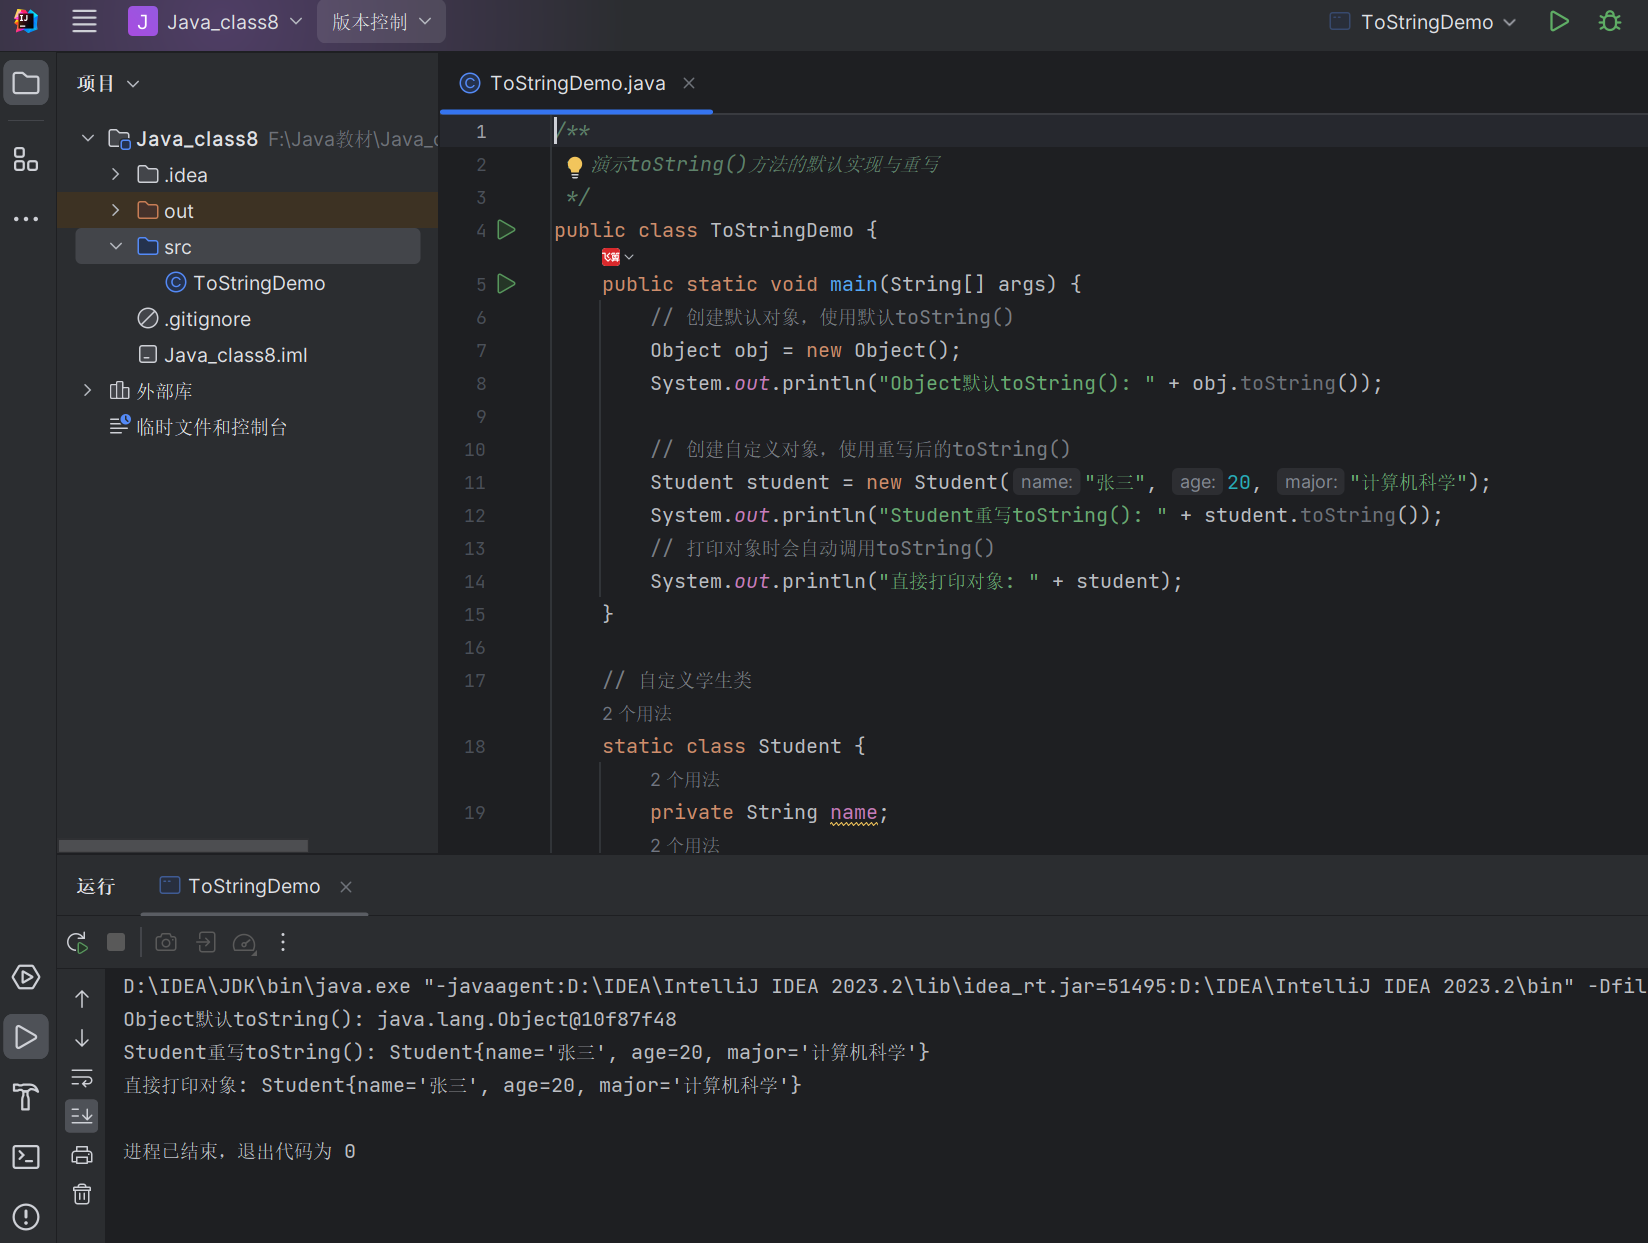
Task: Open the 版本控制 dropdown
Action: point(381,22)
